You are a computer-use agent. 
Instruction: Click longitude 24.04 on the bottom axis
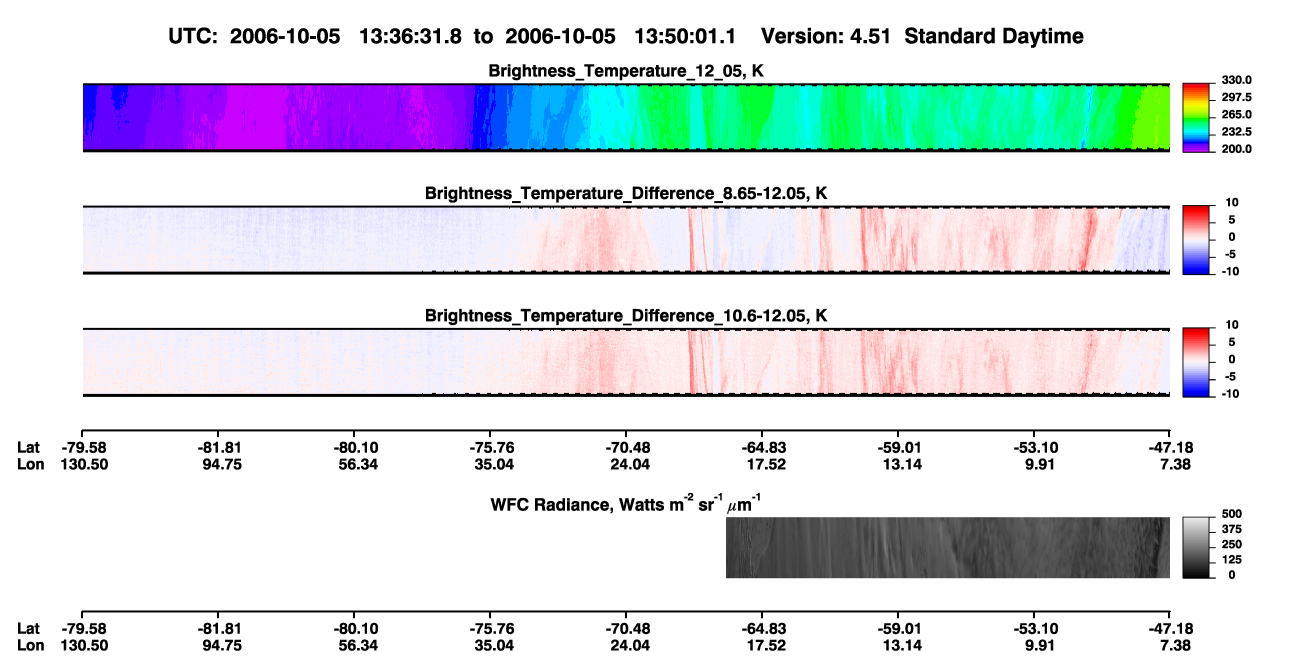(629, 645)
